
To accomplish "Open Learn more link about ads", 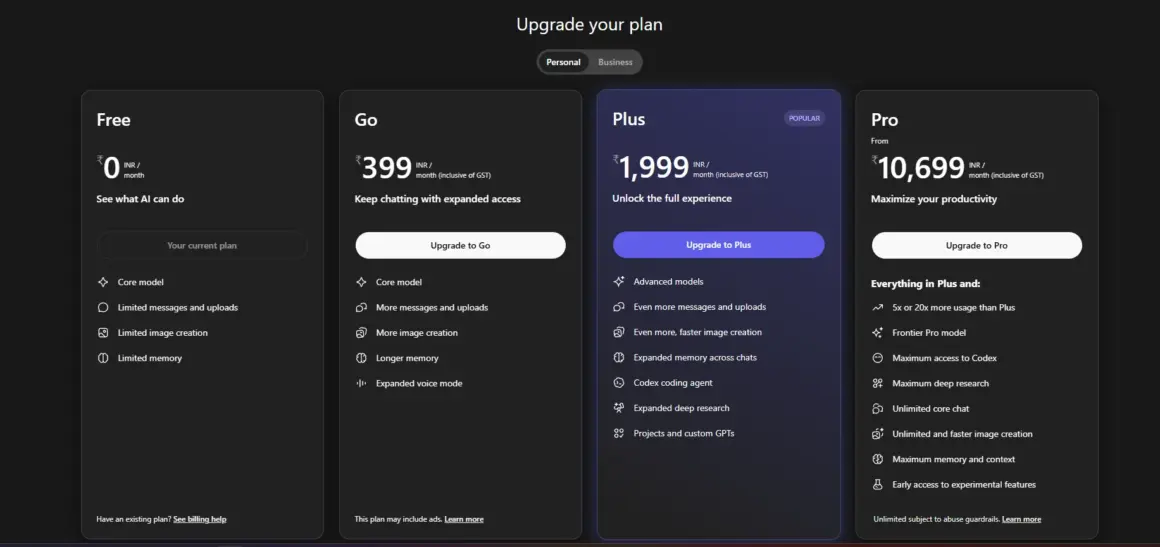I will point(464,520).
